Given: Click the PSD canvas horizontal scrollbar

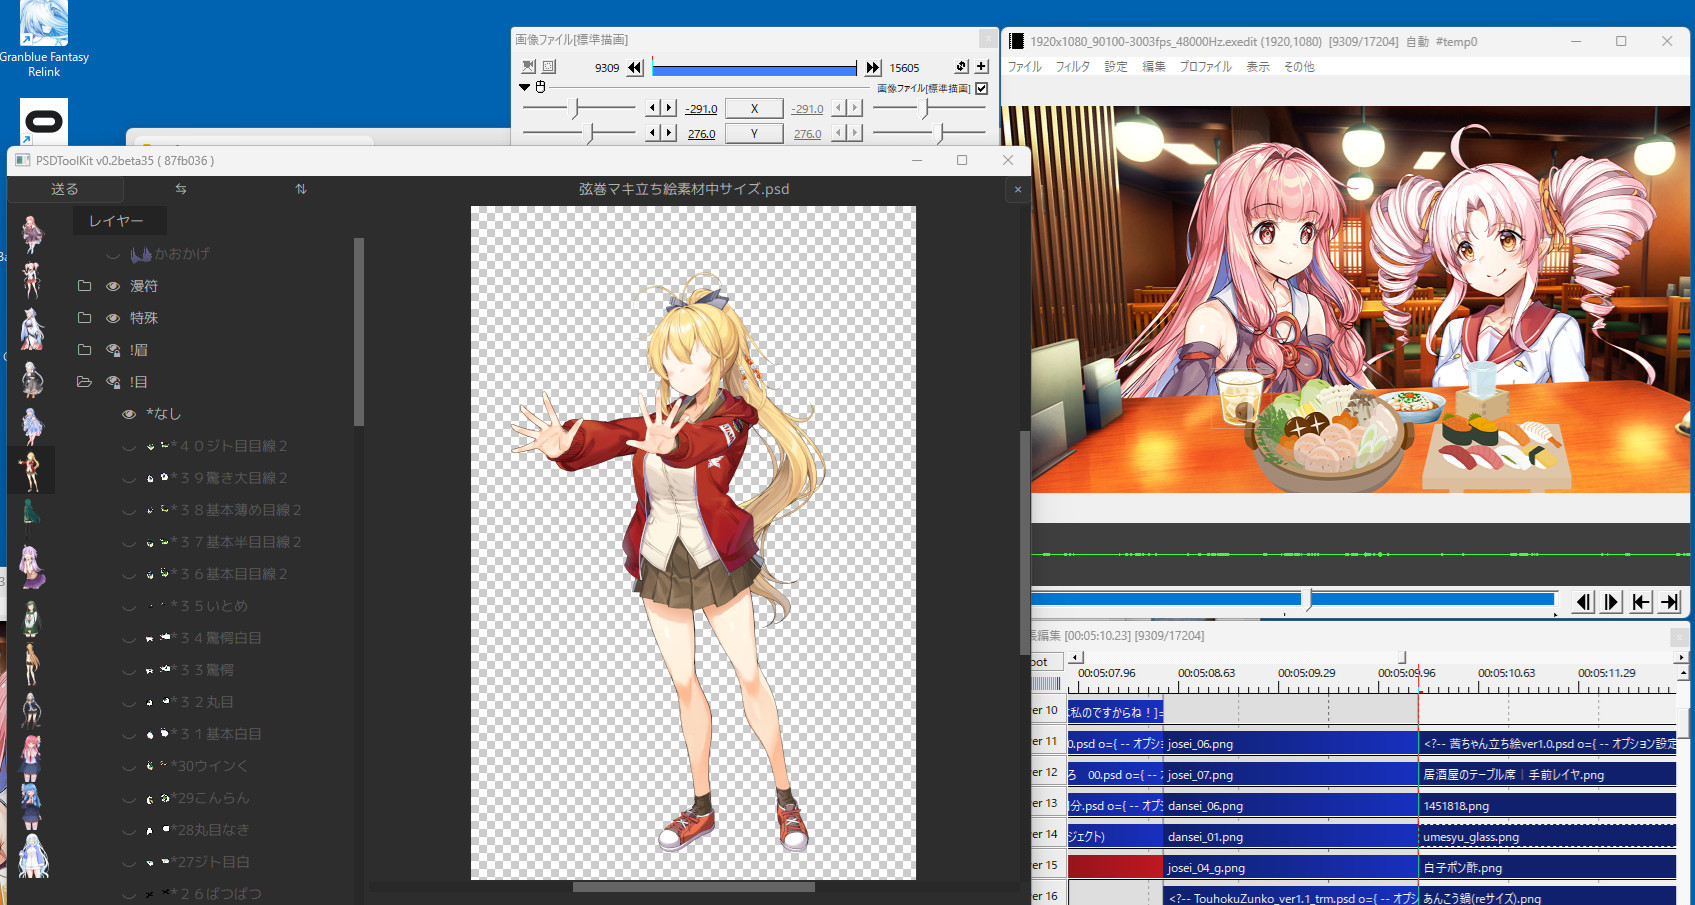Looking at the screenshot, I should pyautogui.click(x=694, y=886).
